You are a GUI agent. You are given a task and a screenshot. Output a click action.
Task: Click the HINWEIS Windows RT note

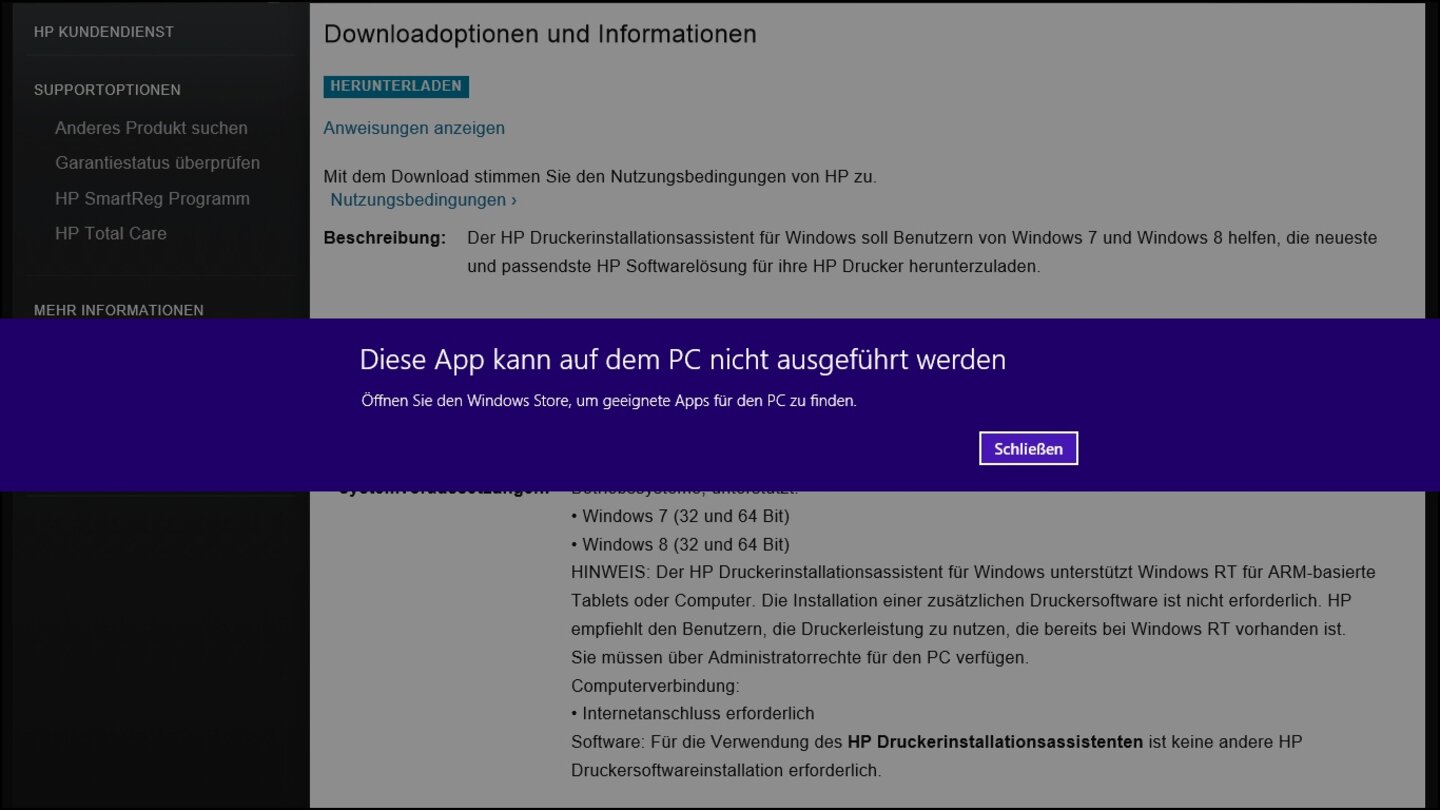point(973,601)
